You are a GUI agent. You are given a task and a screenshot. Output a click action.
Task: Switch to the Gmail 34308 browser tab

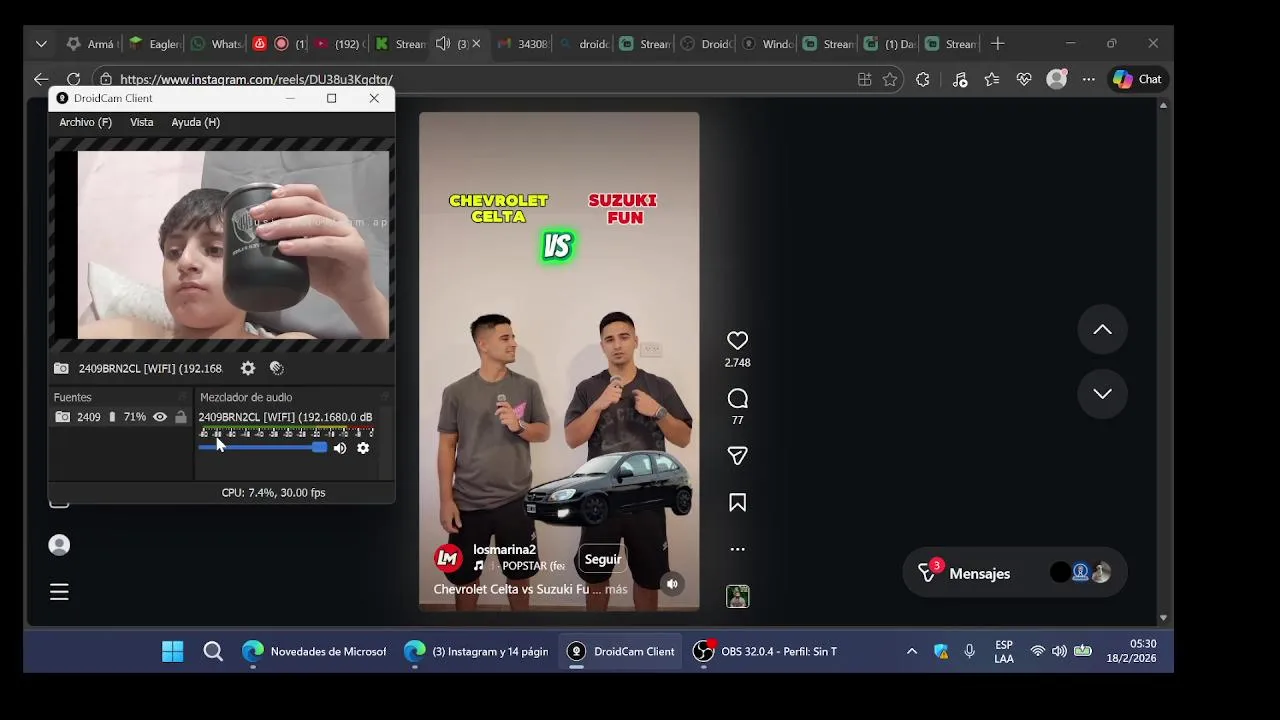point(521,44)
